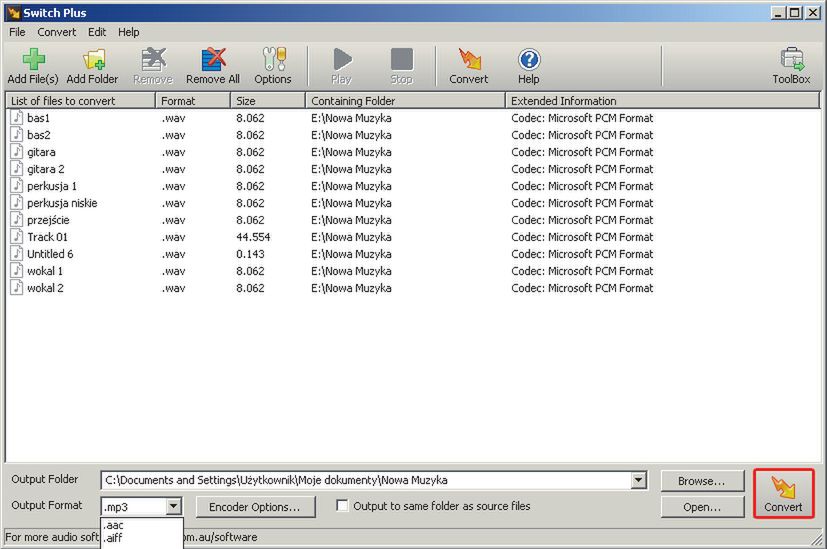
Task: Select the perkusja 1 file icon
Action: [17, 185]
